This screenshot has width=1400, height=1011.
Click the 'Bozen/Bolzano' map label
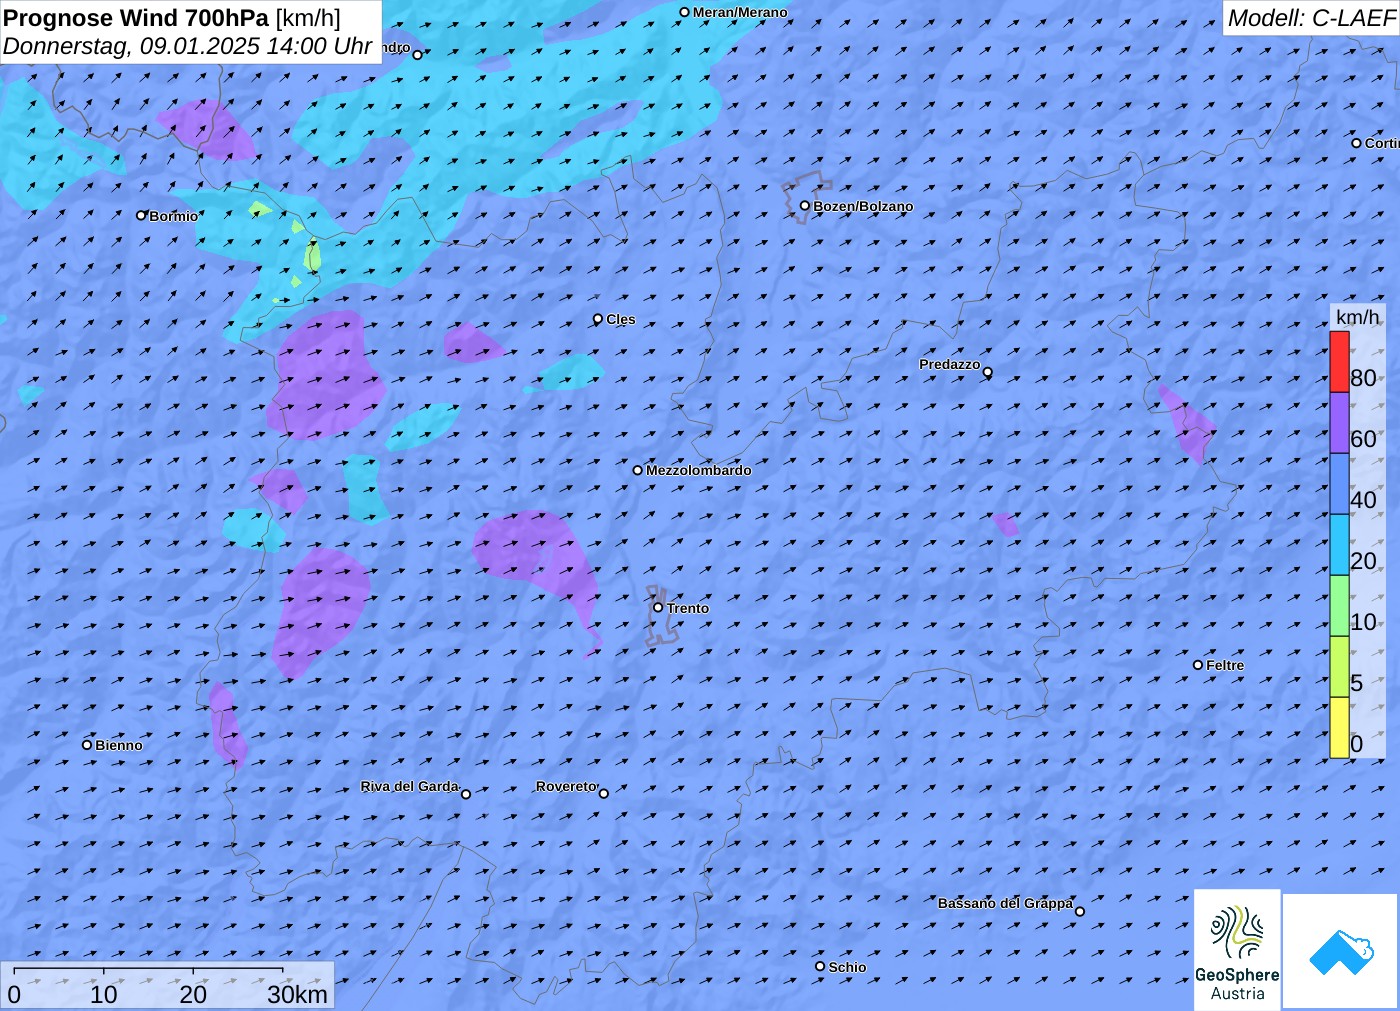[863, 207]
